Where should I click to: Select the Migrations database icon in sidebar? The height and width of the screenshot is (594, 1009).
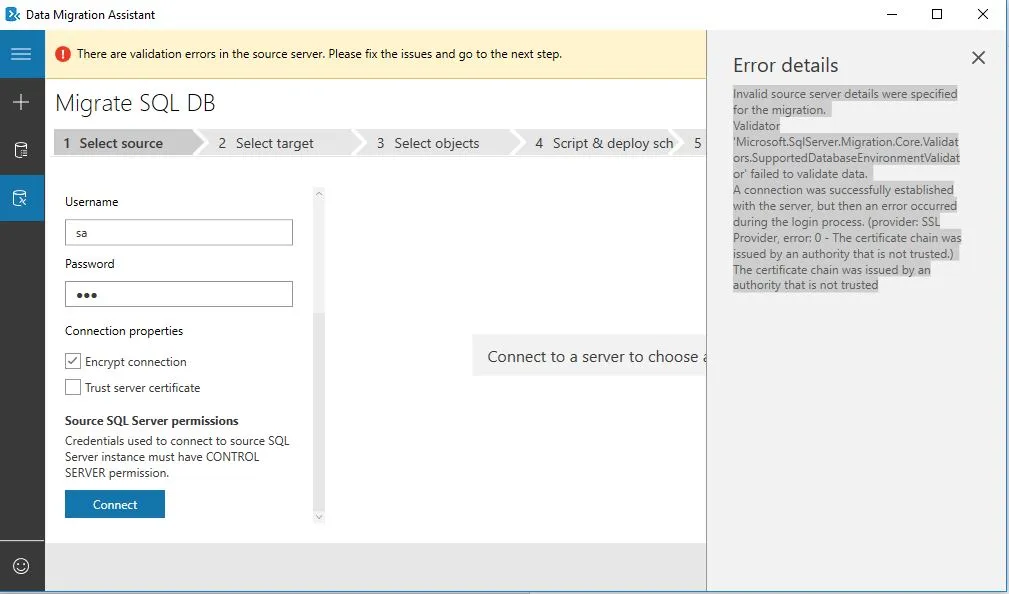pos(21,198)
